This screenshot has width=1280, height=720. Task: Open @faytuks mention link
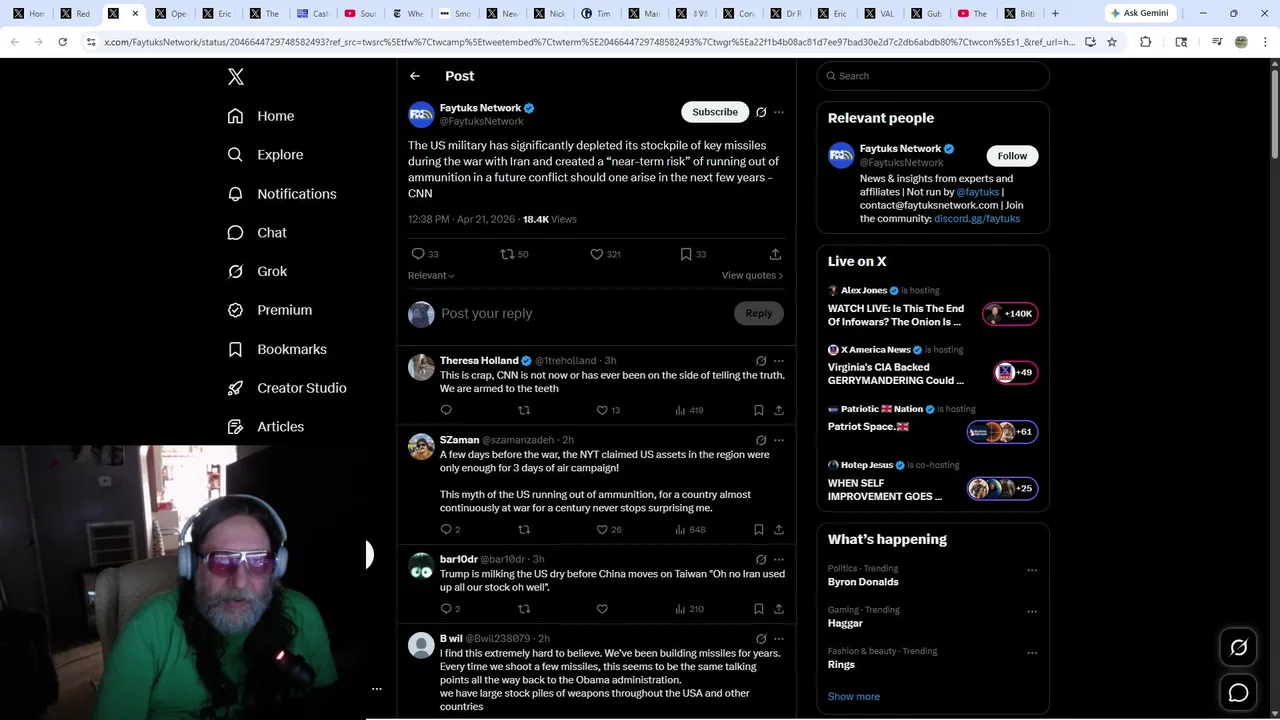(978, 192)
